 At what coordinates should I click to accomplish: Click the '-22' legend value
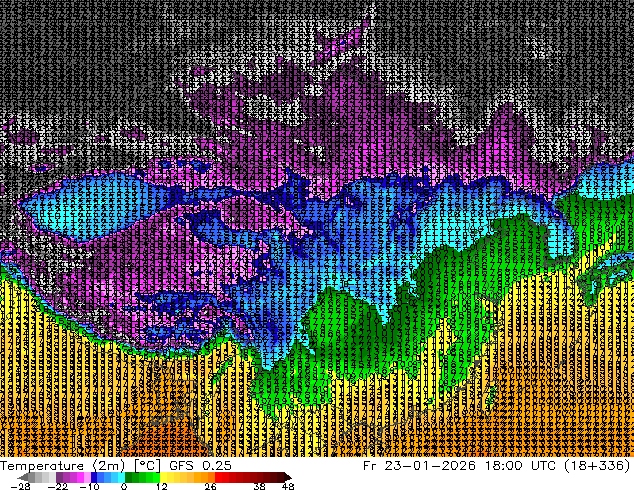coord(58,486)
